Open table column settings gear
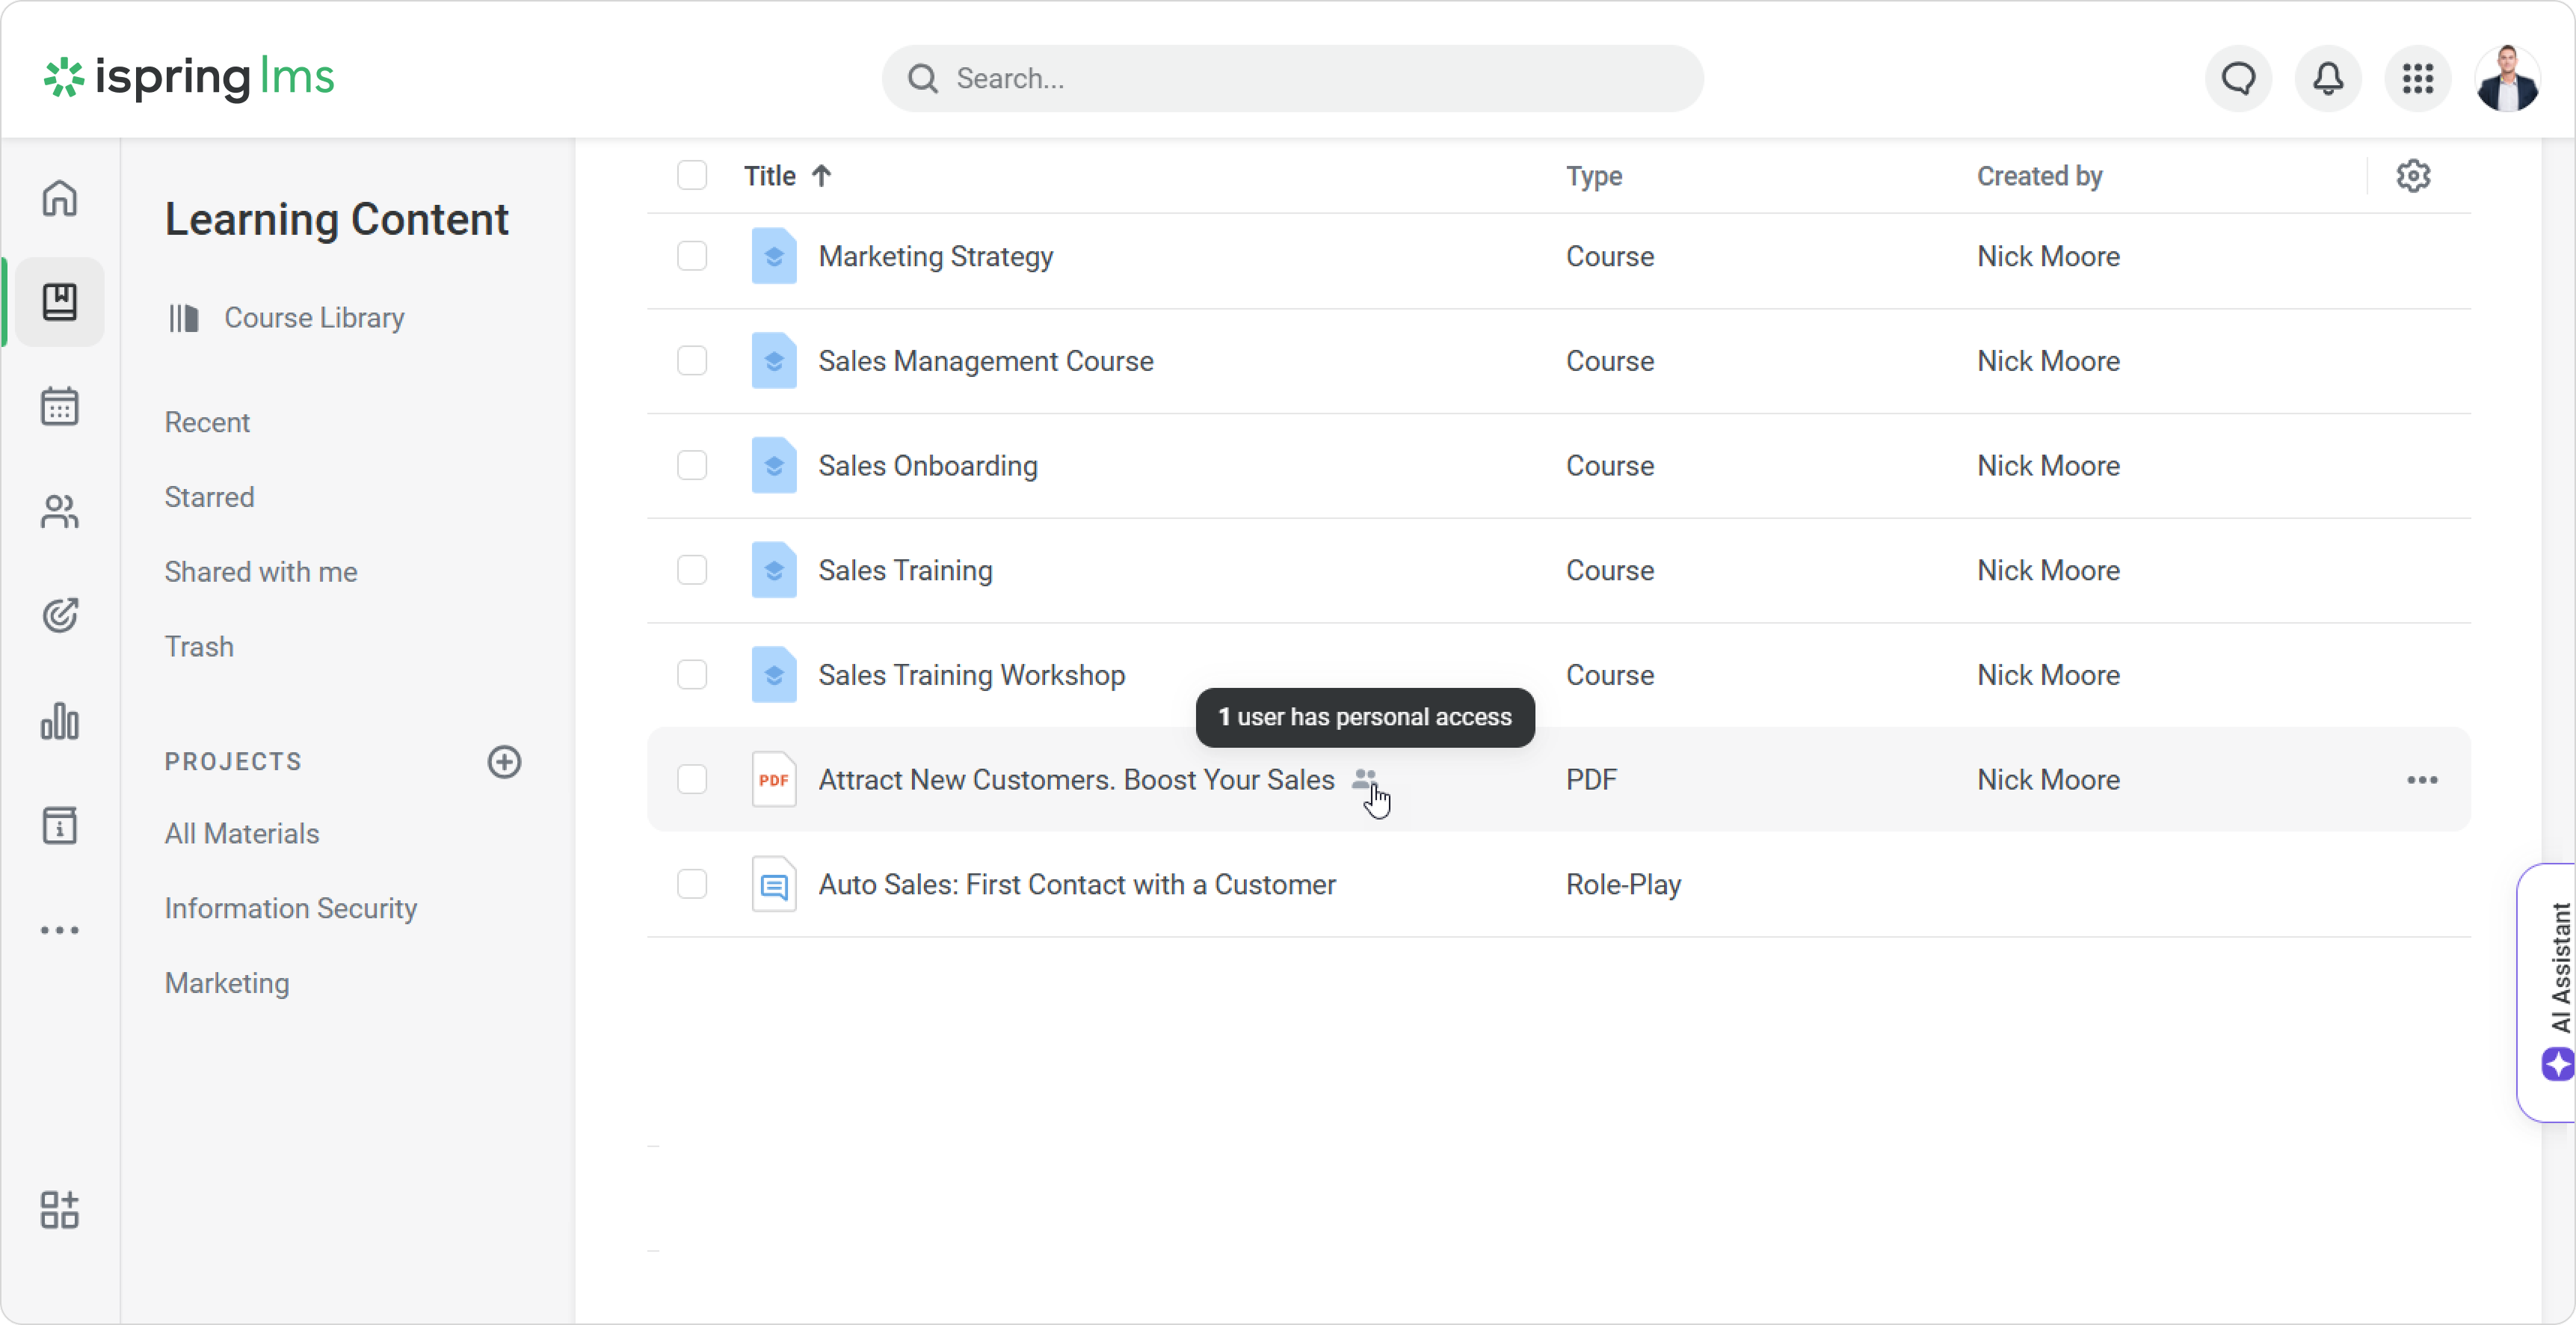 [x=2413, y=176]
